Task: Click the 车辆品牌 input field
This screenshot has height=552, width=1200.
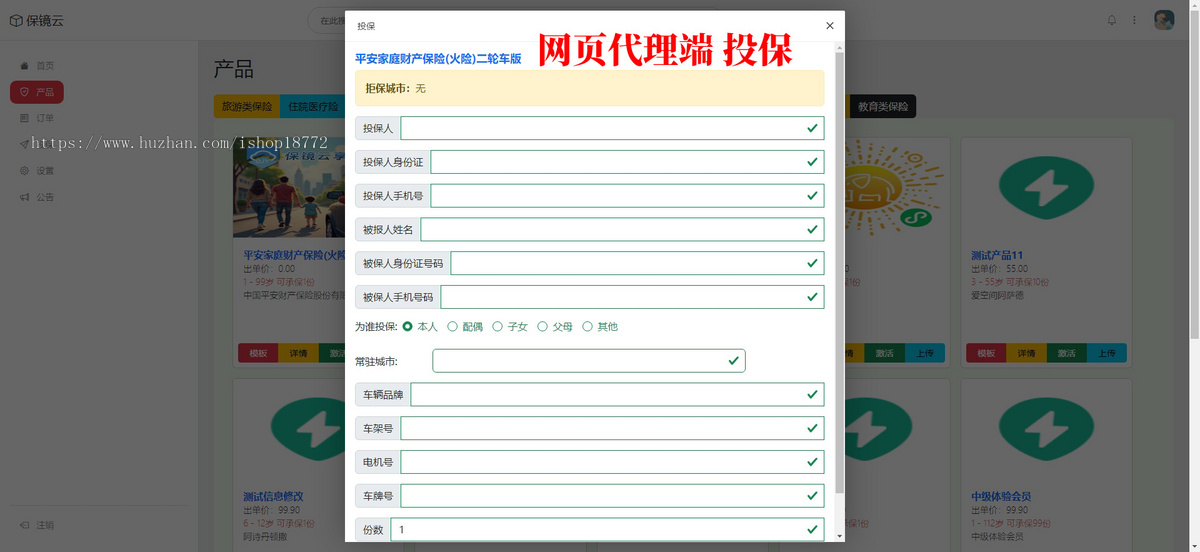Action: coord(618,395)
